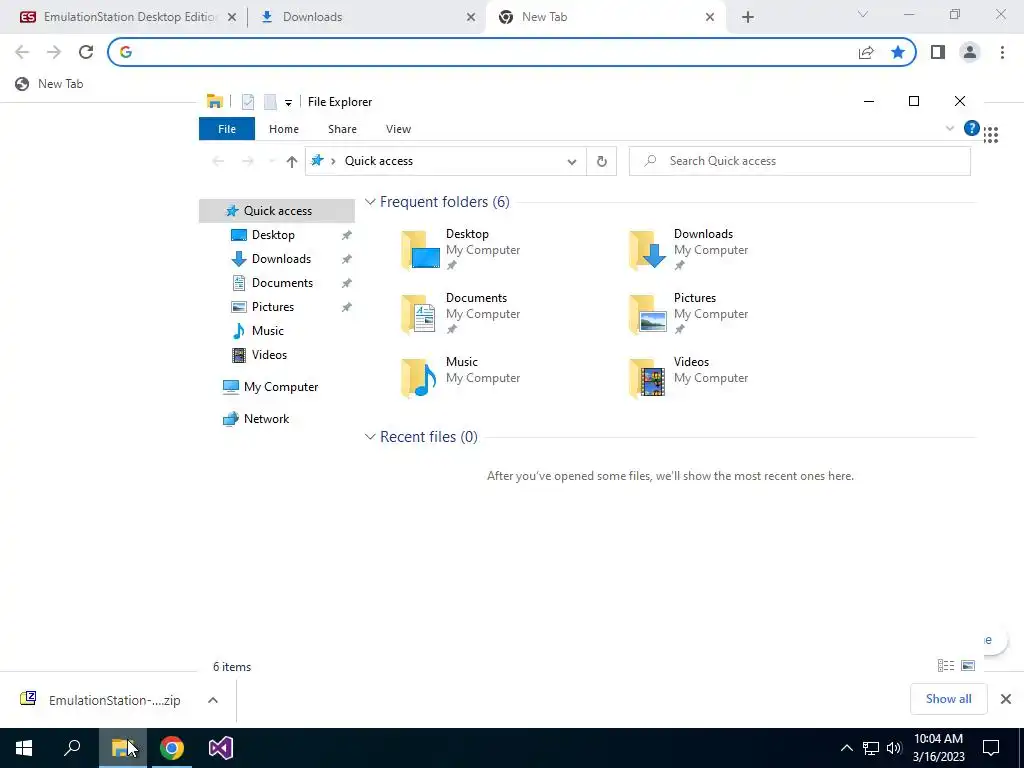Select Videos in navigation pane
1024x768 pixels.
coord(269,355)
